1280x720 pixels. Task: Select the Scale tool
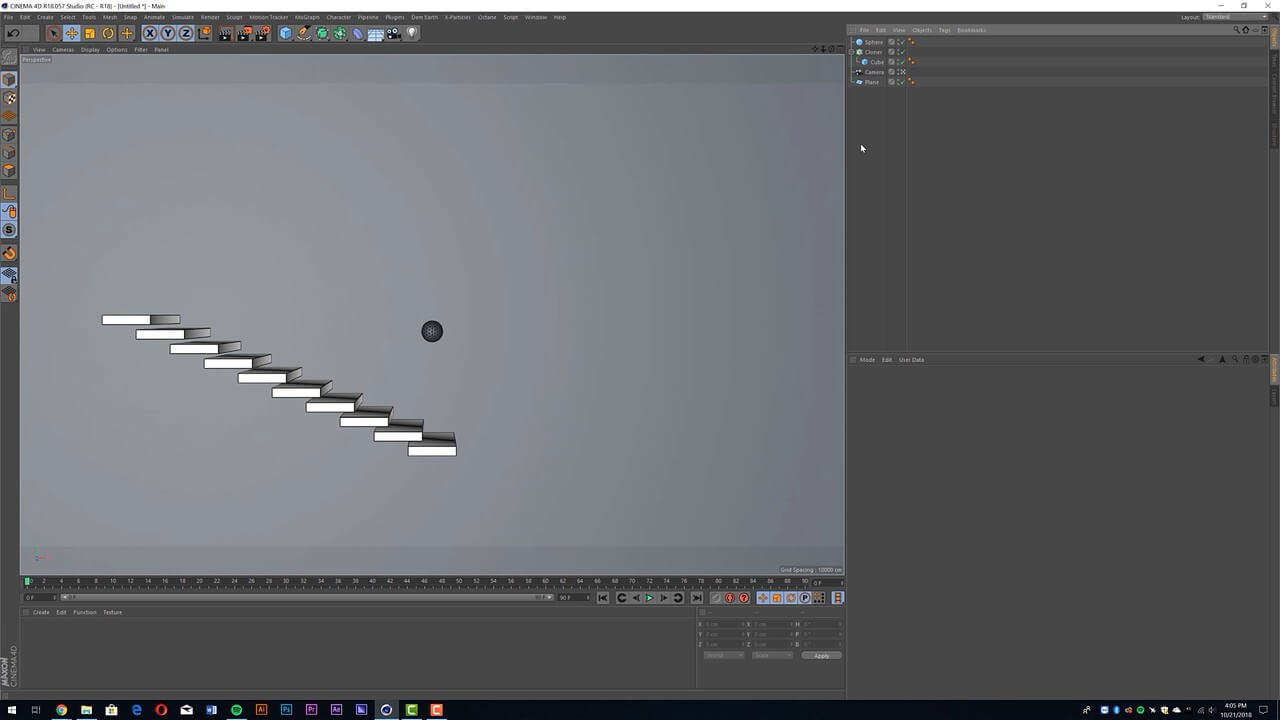[x=89, y=33]
